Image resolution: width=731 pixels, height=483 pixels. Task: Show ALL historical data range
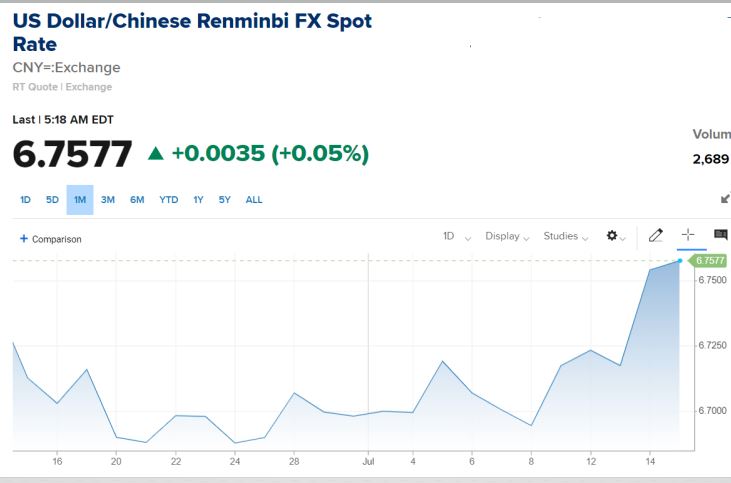pyautogui.click(x=254, y=200)
